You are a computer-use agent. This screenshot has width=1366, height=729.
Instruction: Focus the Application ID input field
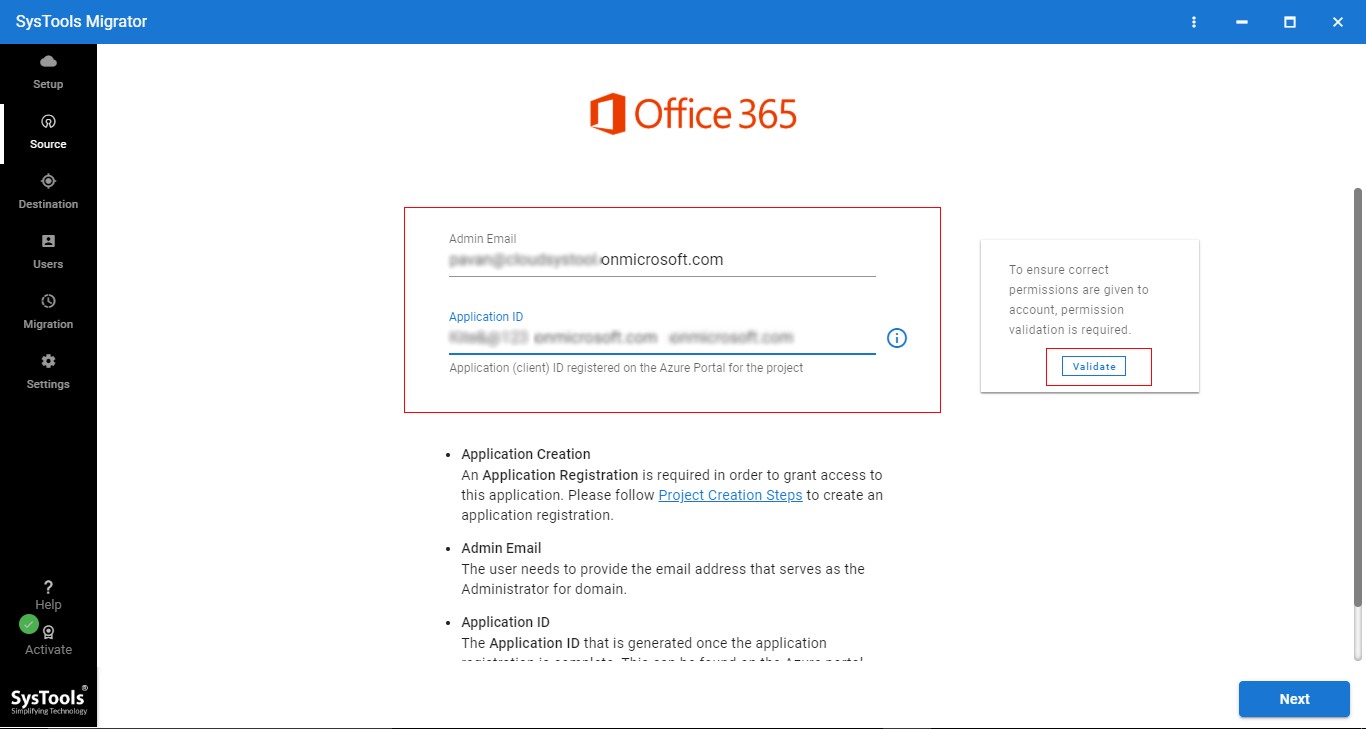click(660, 337)
